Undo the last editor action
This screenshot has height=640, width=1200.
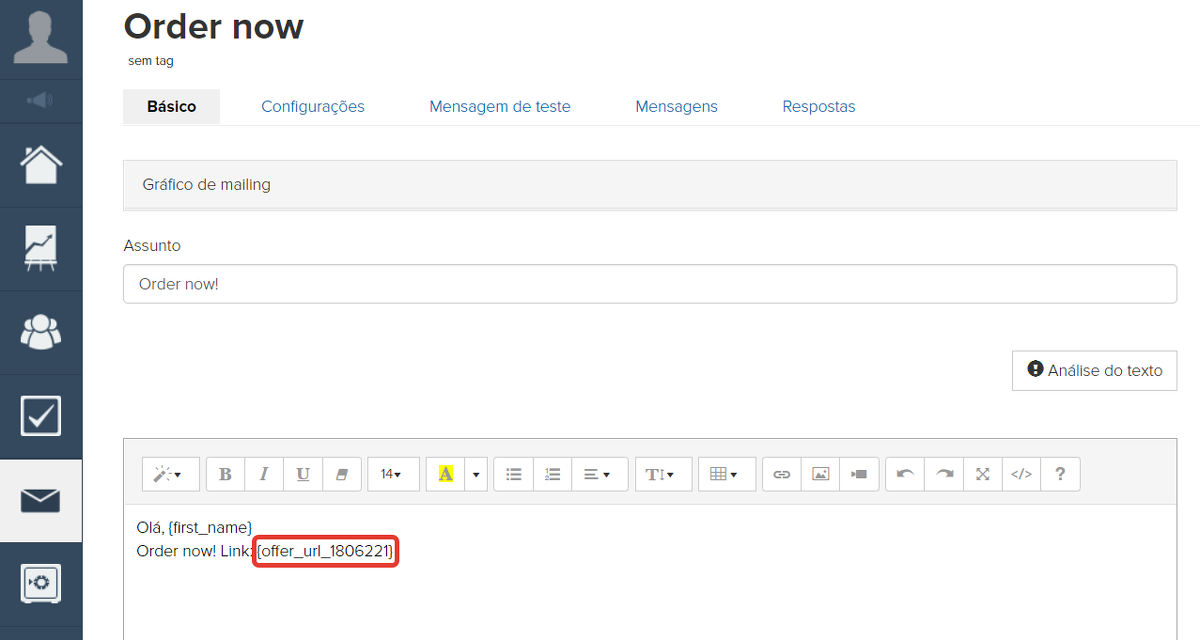tap(905, 474)
